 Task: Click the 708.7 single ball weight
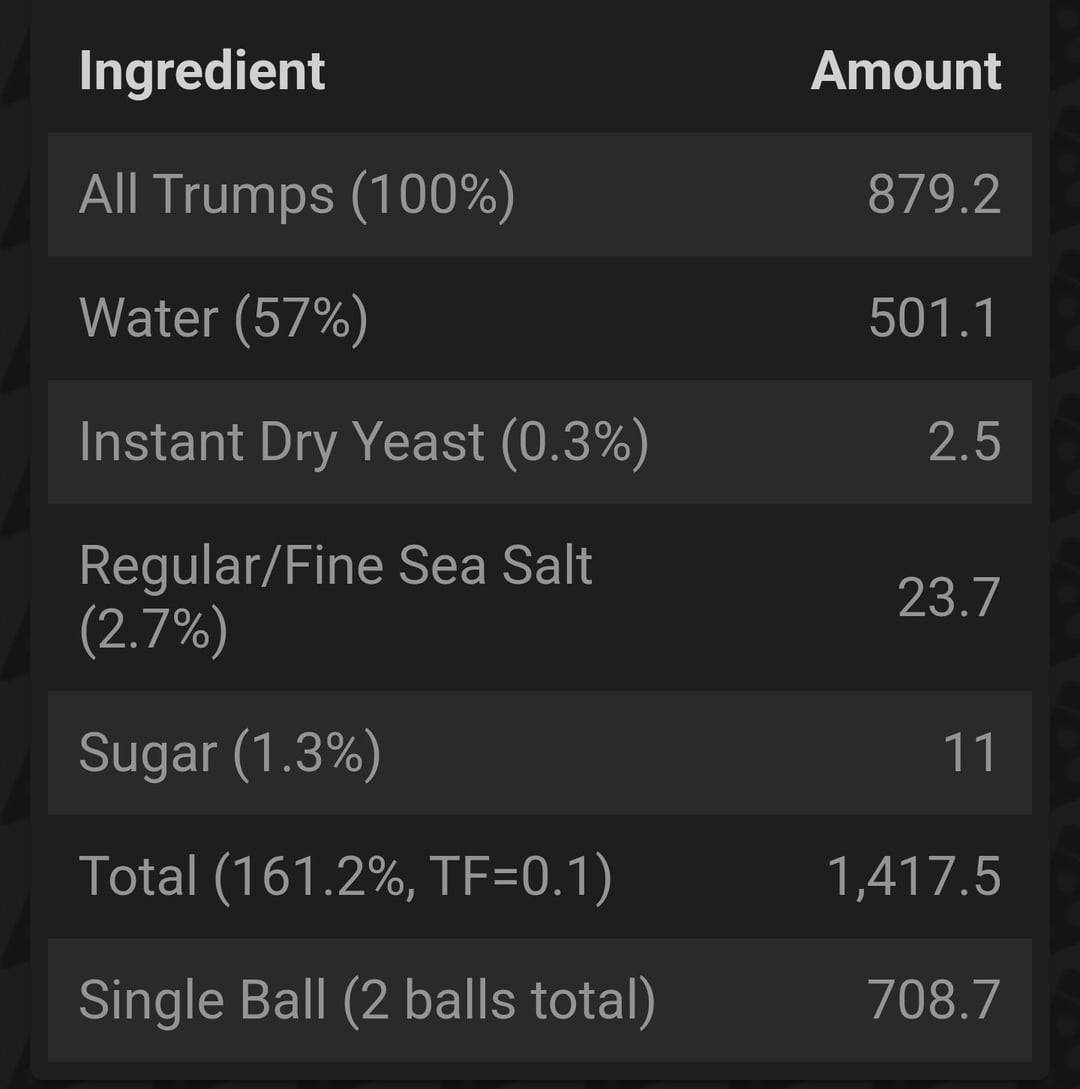point(933,1000)
